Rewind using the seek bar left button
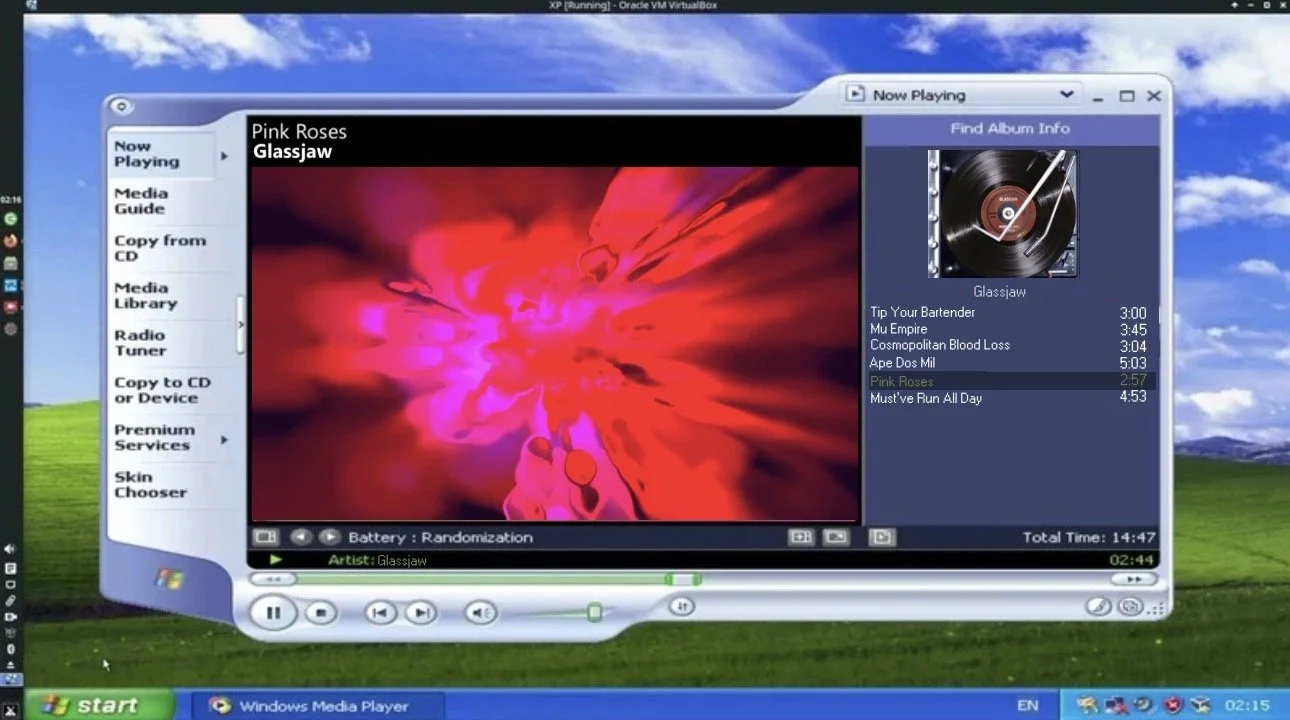Screen dimensions: 1290x720 point(273,579)
